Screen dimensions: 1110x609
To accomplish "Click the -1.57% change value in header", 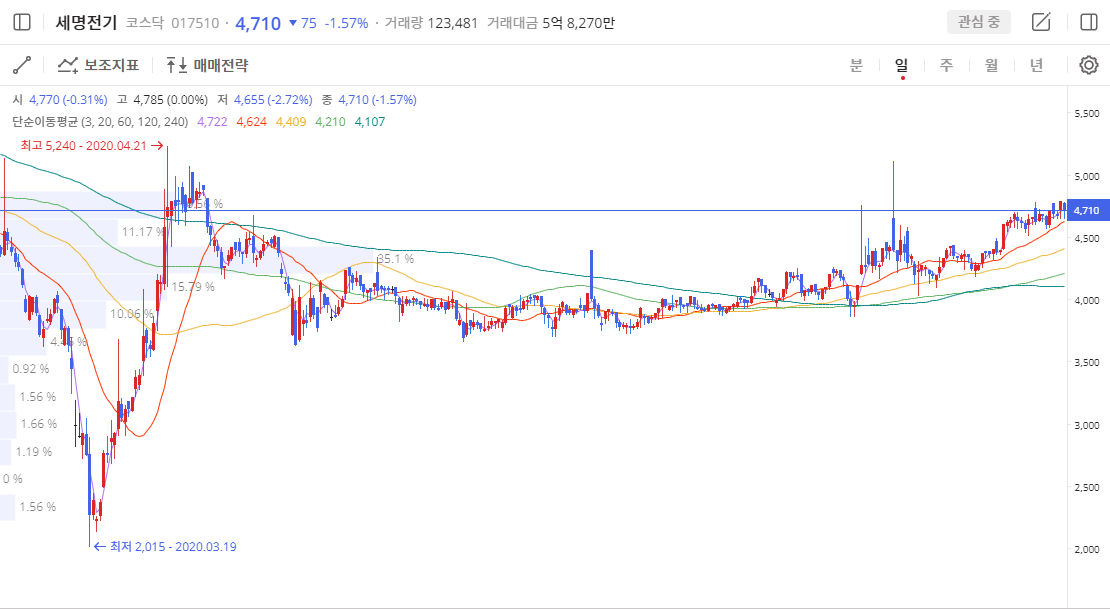I will pyautogui.click(x=346, y=23).
